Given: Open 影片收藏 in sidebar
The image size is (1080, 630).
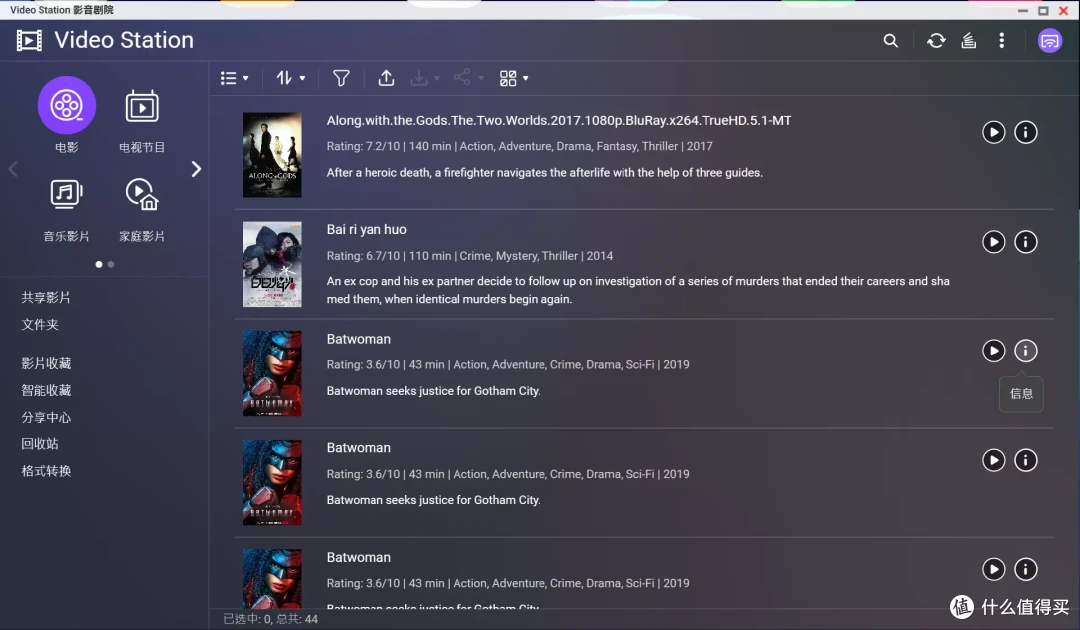Looking at the screenshot, I should click(x=45, y=363).
